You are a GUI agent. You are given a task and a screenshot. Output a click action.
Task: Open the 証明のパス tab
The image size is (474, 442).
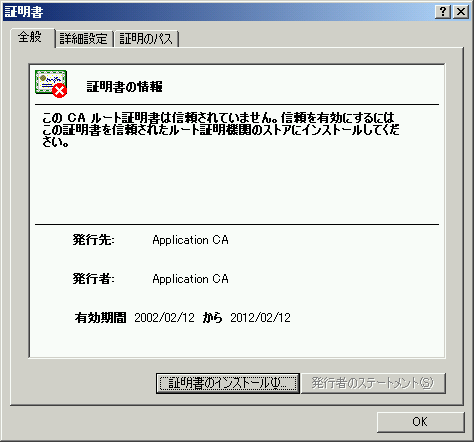[x=146, y=39]
